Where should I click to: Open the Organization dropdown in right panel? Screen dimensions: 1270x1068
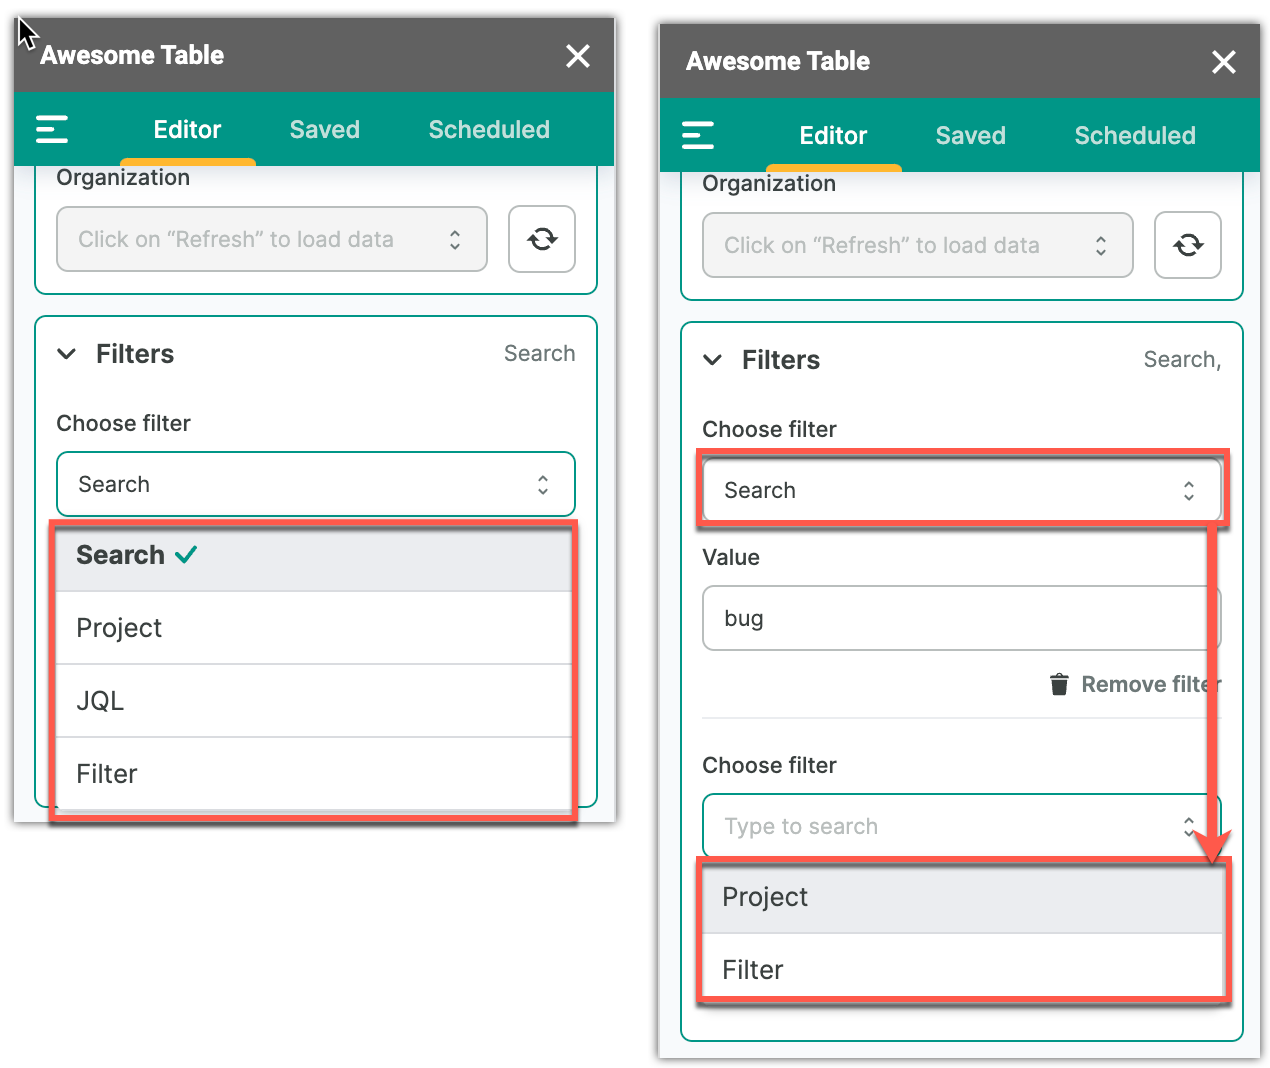tap(918, 245)
